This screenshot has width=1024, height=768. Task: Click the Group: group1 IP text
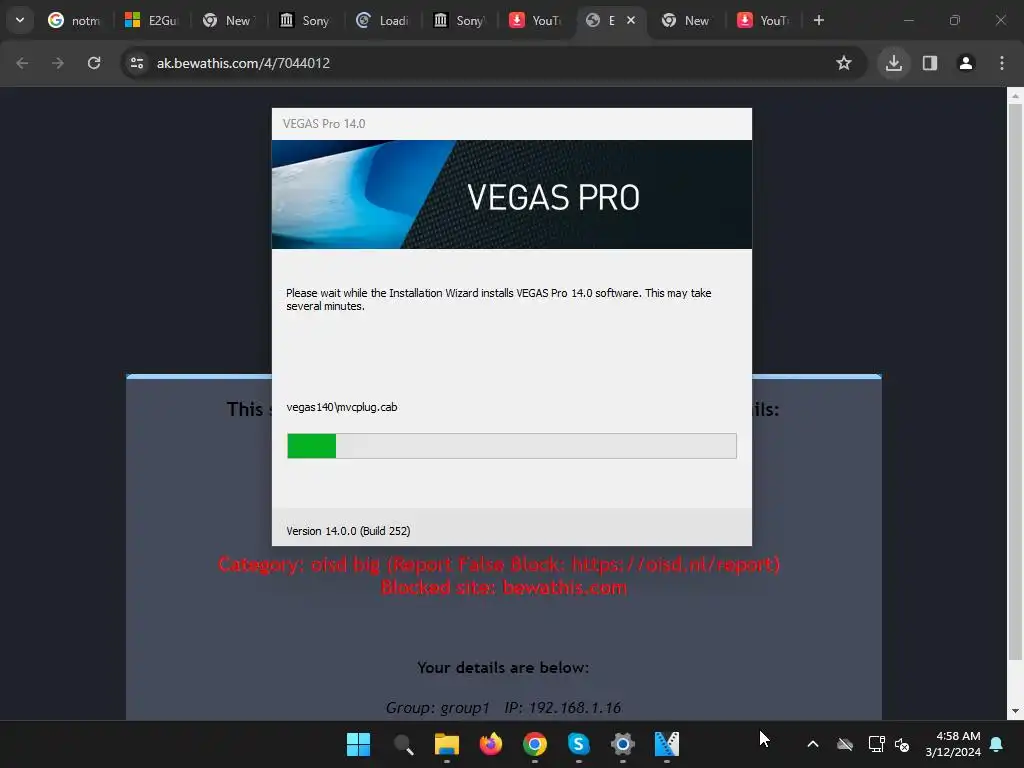[x=503, y=708]
